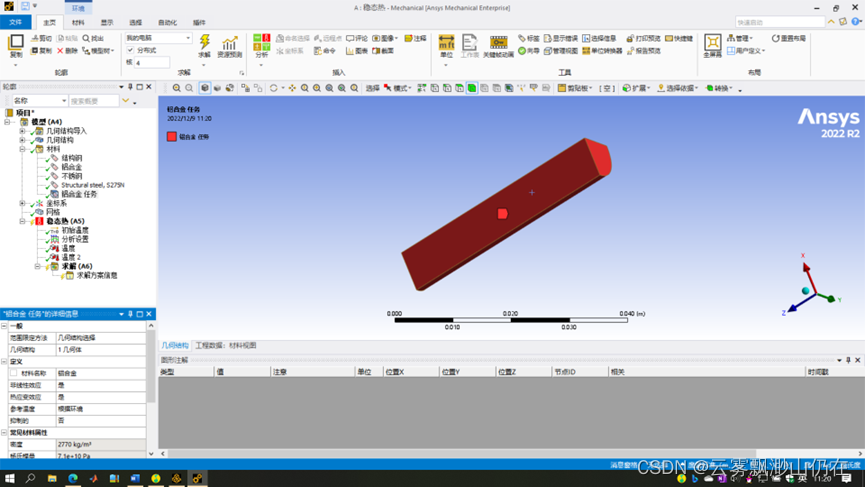The width and height of the screenshot is (865, 487).
Task: Click the Units ruler icon
Action: pyautogui.click(x=446, y=44)
